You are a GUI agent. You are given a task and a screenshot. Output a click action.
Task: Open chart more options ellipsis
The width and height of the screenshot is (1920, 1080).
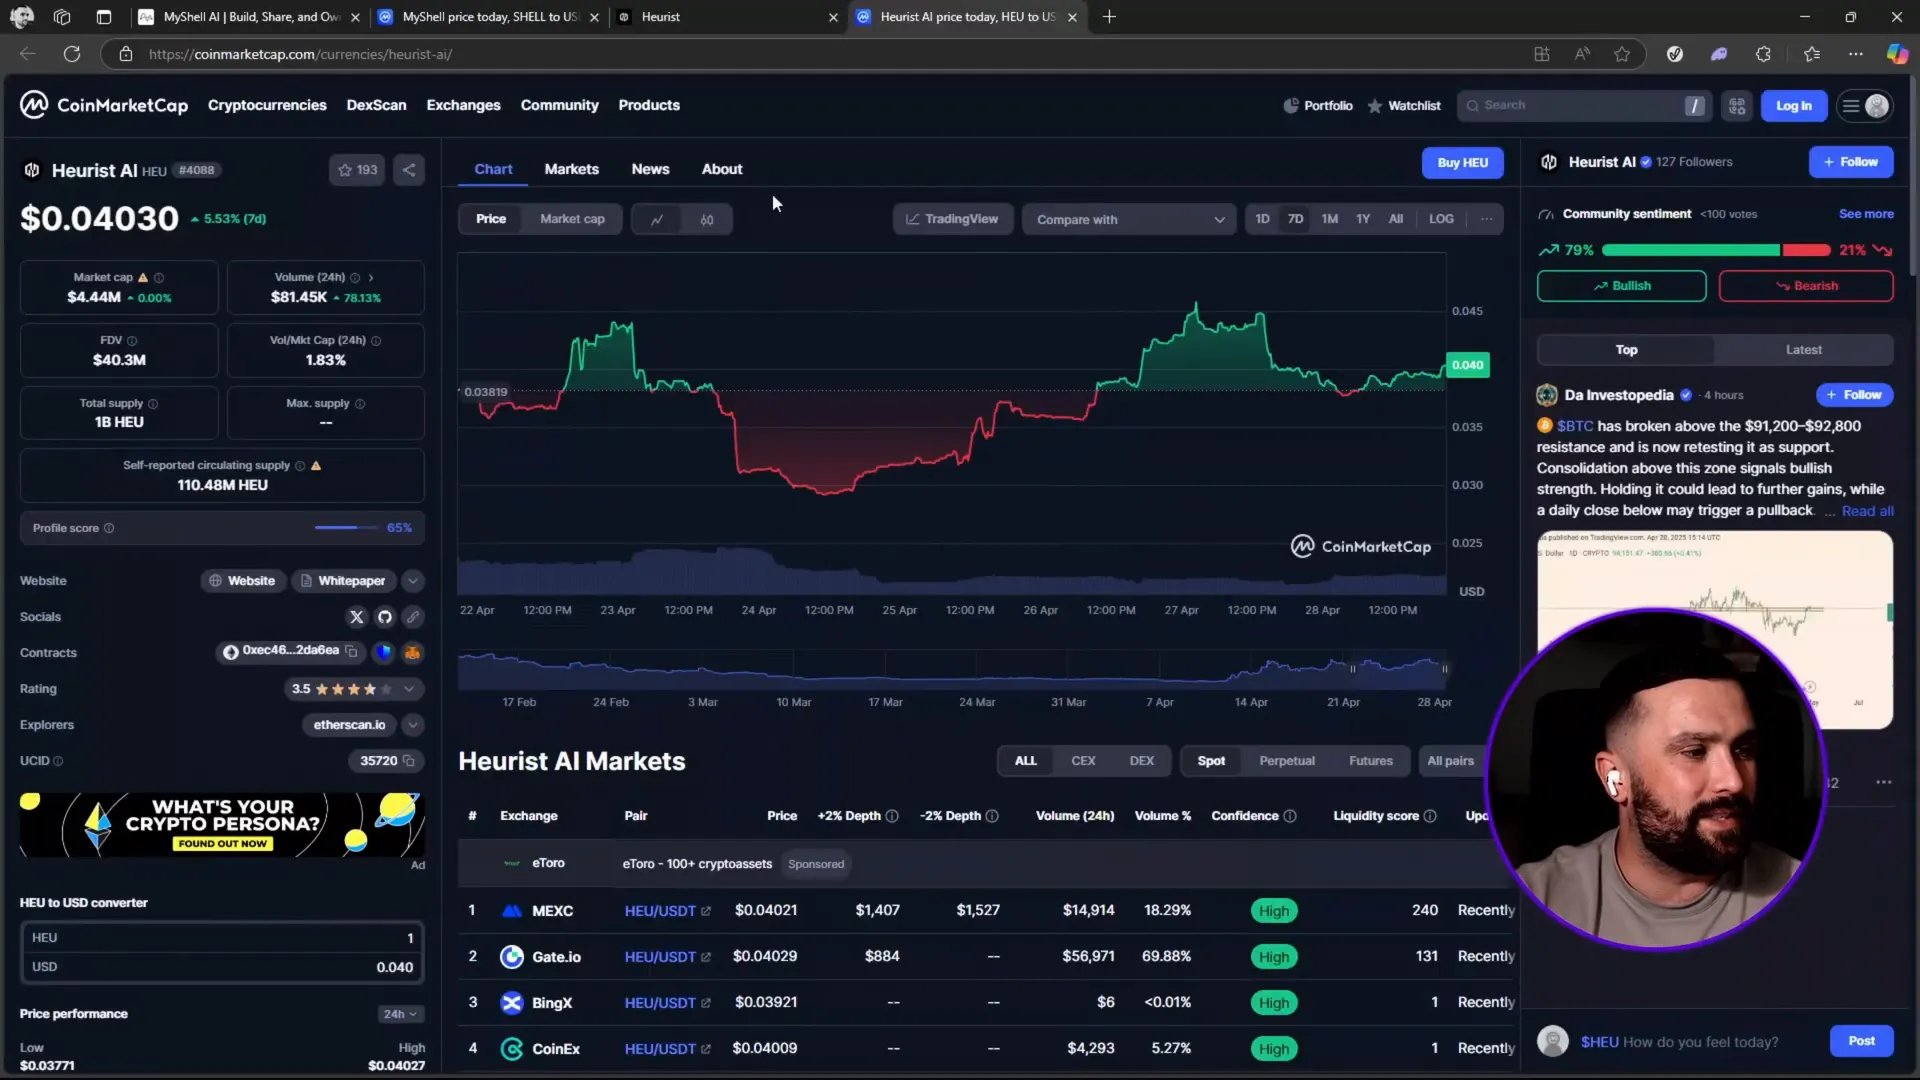(1486, 219)
